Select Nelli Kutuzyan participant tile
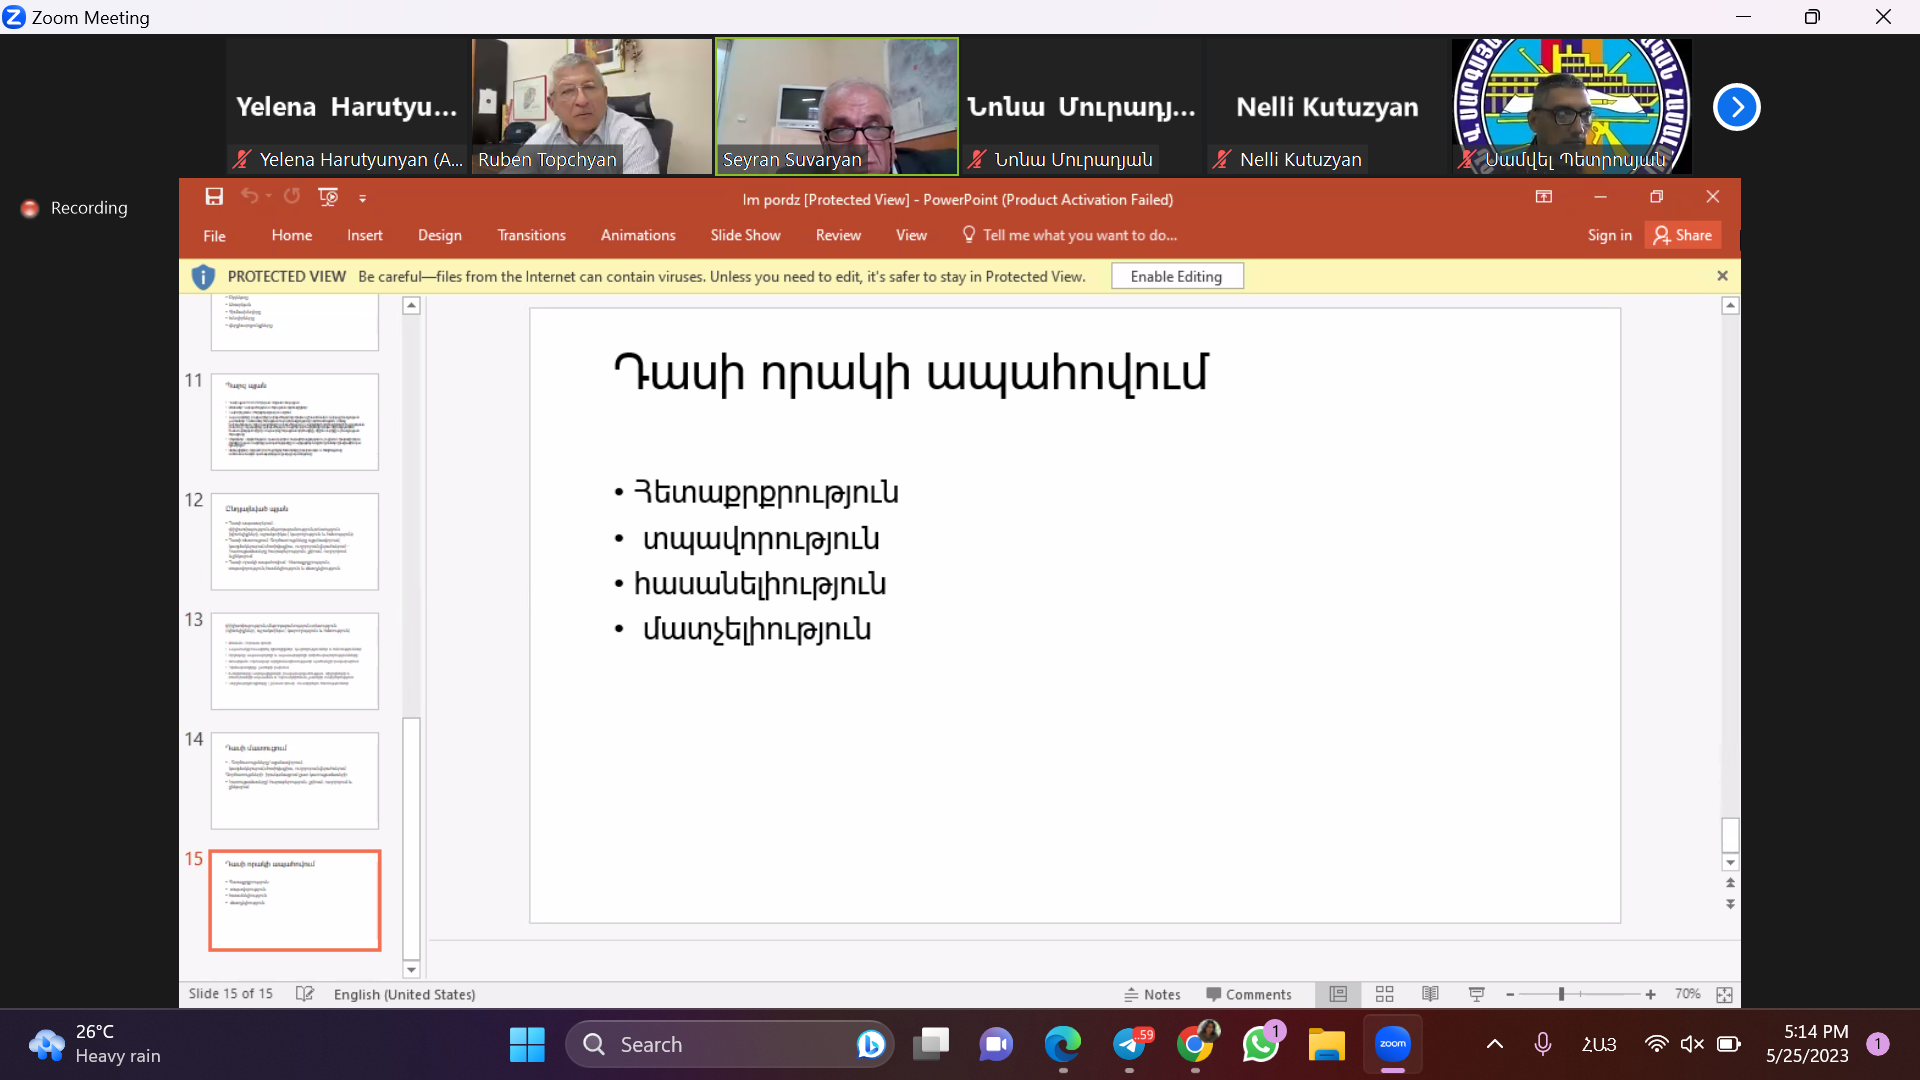The image size is (1920, 1080). [x=1327, y=106]
